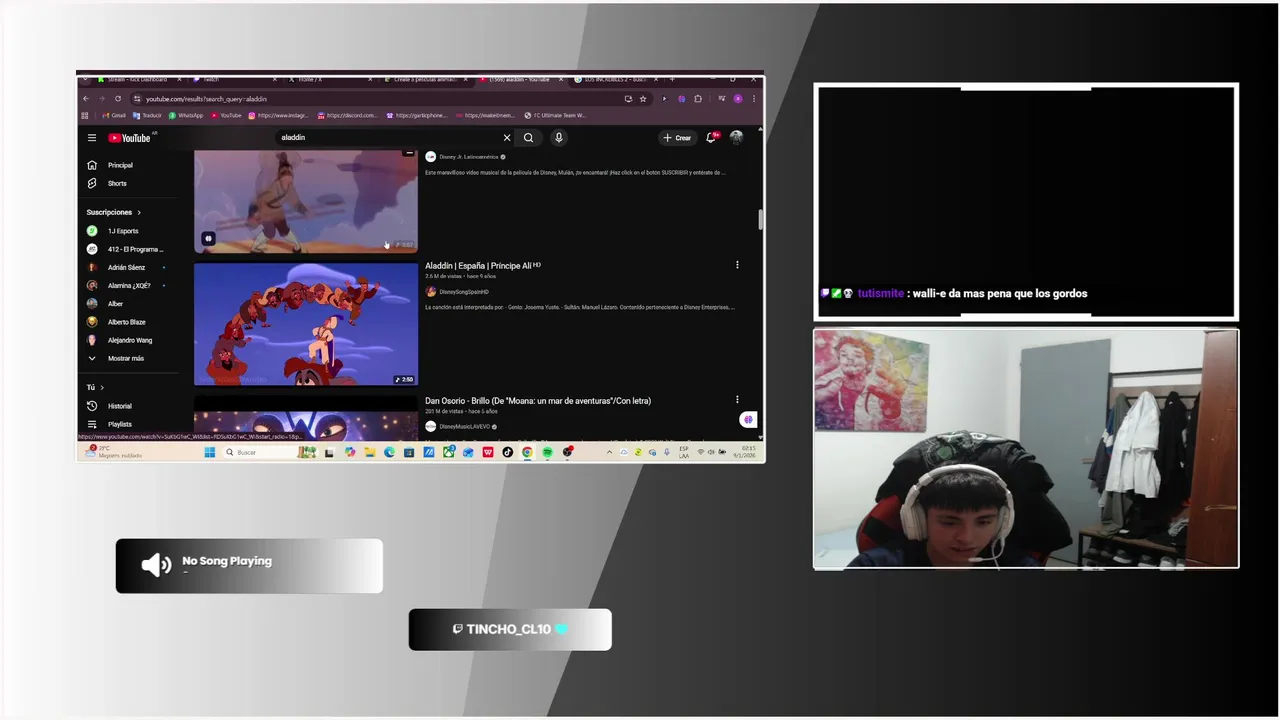Open title Aladdin | España | Príncipe Alí

tap(483, 266)
